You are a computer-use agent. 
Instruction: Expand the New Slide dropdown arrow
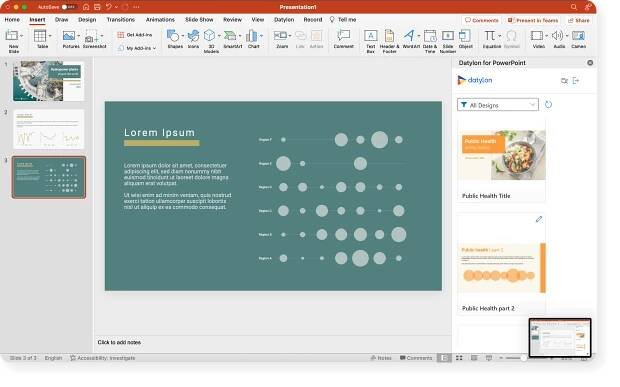click(x=21, y=36)
